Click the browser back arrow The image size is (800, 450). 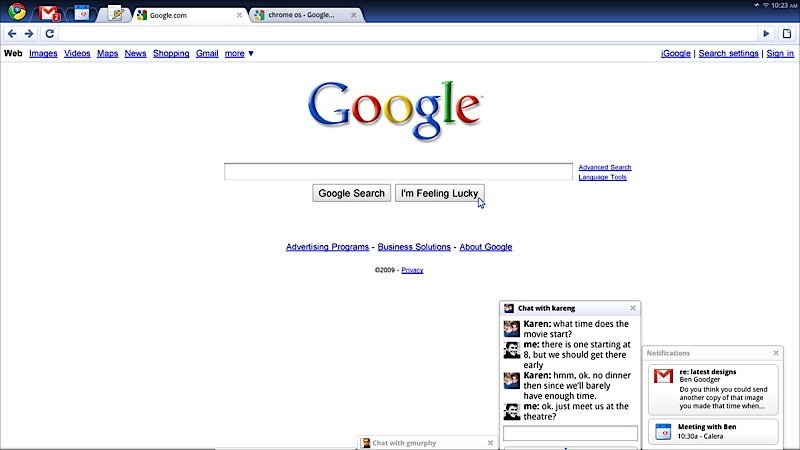[12, 34]
